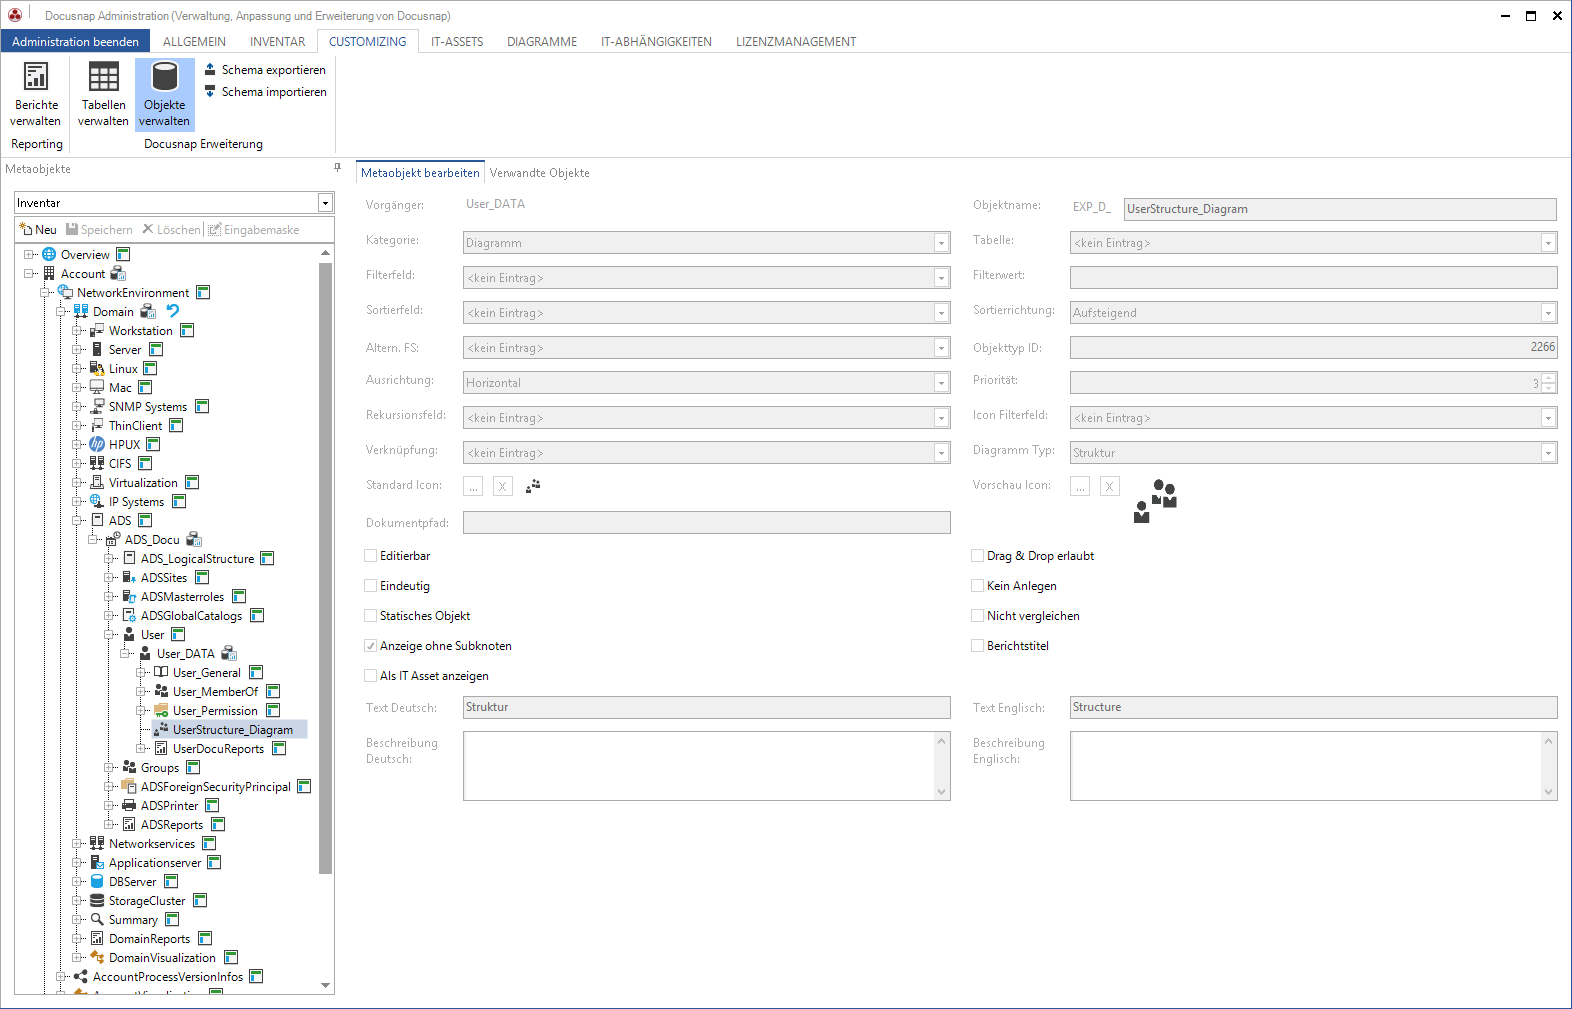The height and width of the screenshot is (1009, 1572).
Task: Click the Objektname input field
Action: pos(1340,209)
